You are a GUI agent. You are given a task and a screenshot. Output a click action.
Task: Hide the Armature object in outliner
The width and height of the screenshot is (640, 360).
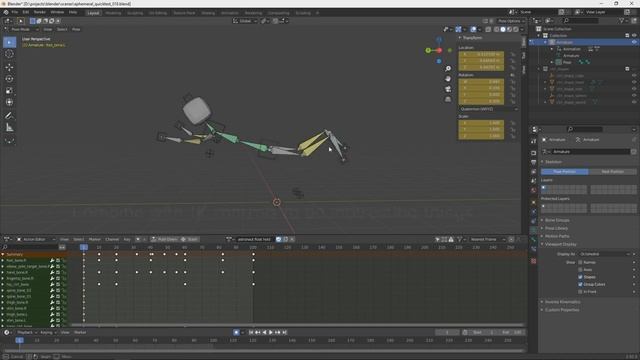(x=634, y=42)
